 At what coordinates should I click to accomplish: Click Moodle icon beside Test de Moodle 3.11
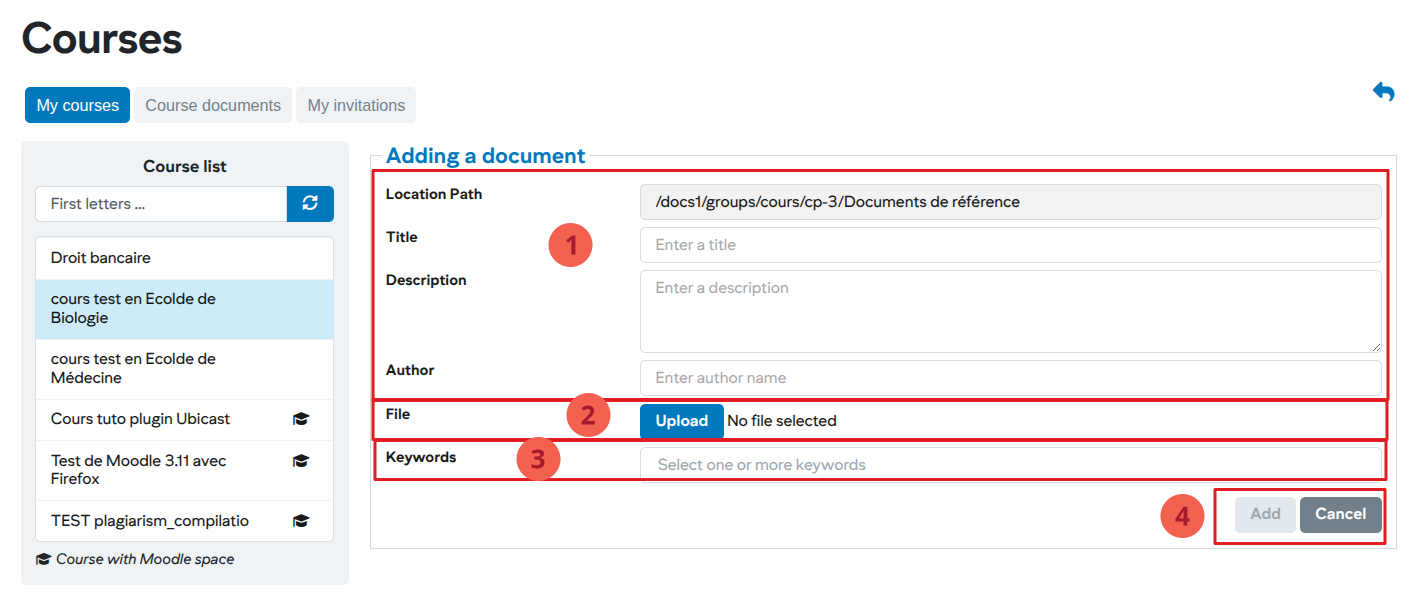tap(301, 461)
